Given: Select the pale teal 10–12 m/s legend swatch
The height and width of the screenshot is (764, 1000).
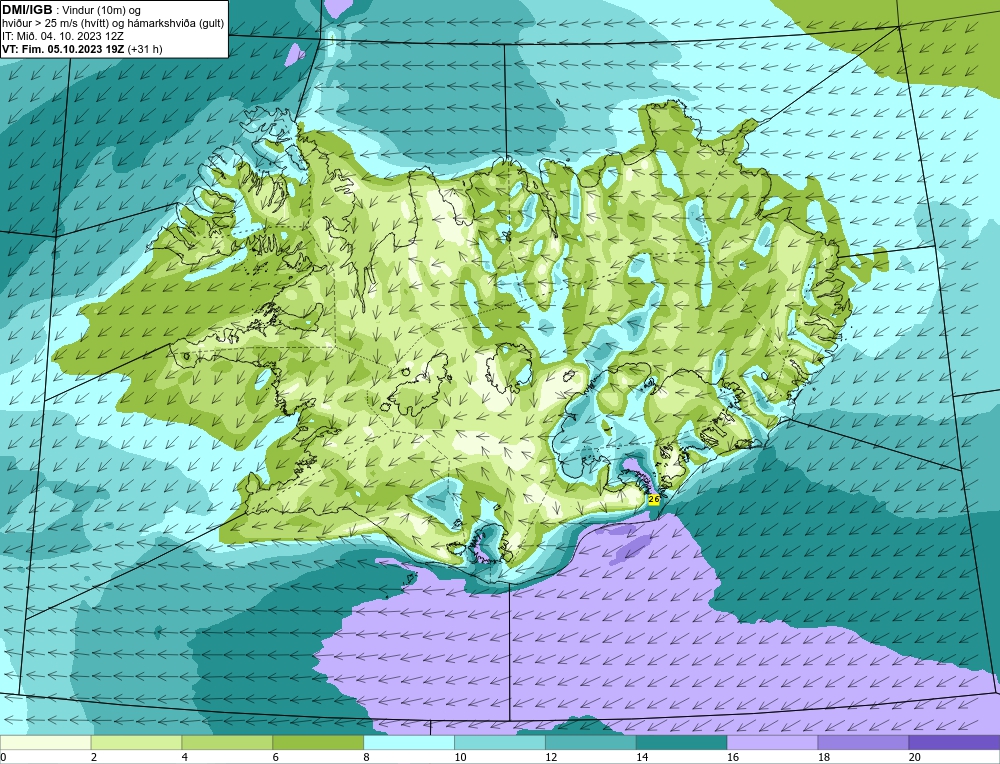Looking at the screenshot, I should (x=500, y=743).
